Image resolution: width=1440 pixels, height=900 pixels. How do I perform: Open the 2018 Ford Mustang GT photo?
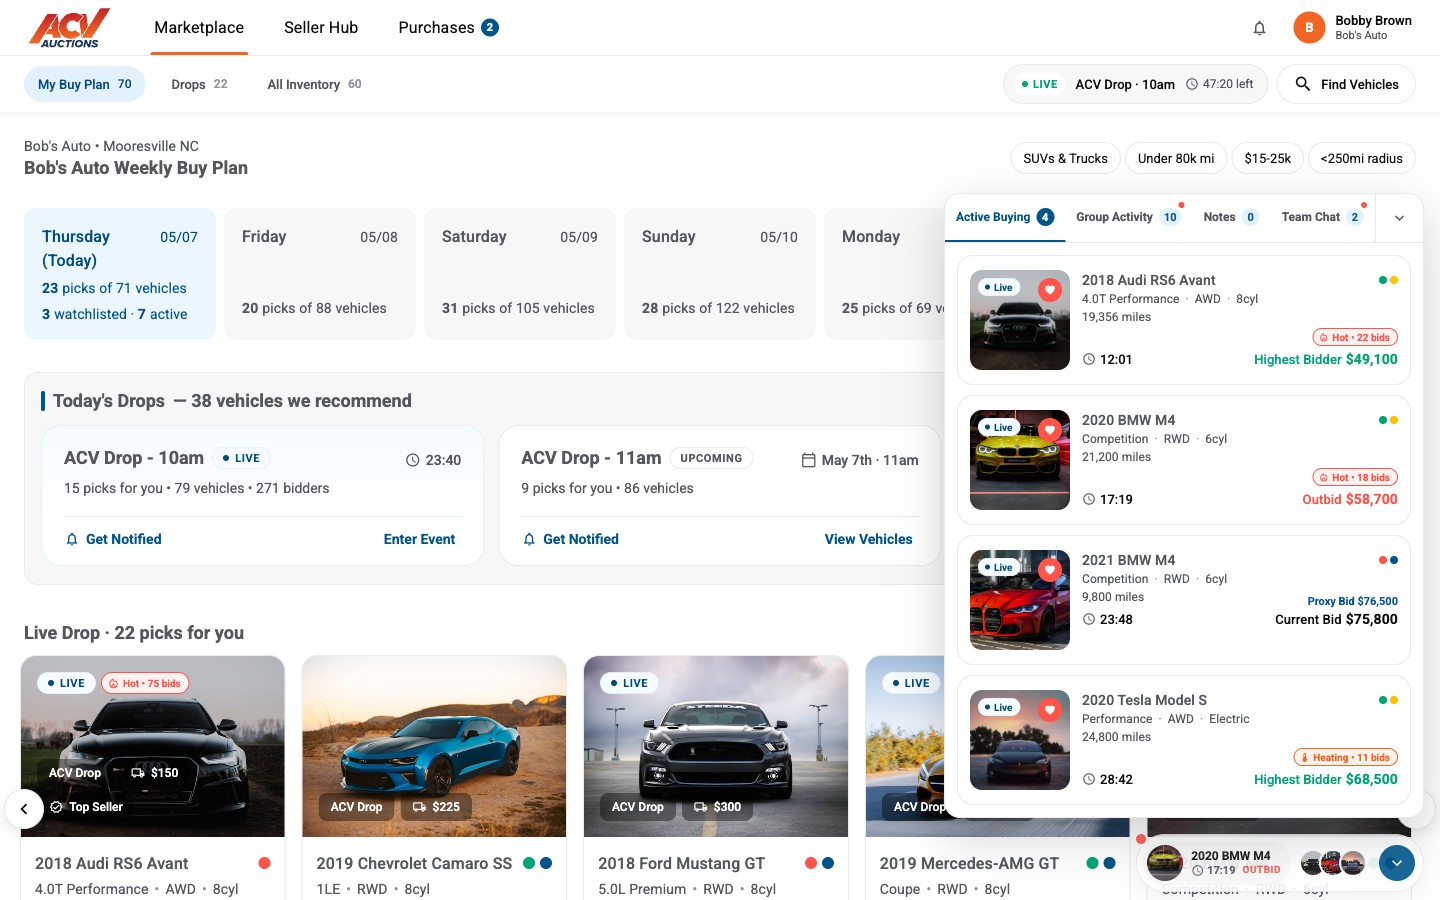716,746
